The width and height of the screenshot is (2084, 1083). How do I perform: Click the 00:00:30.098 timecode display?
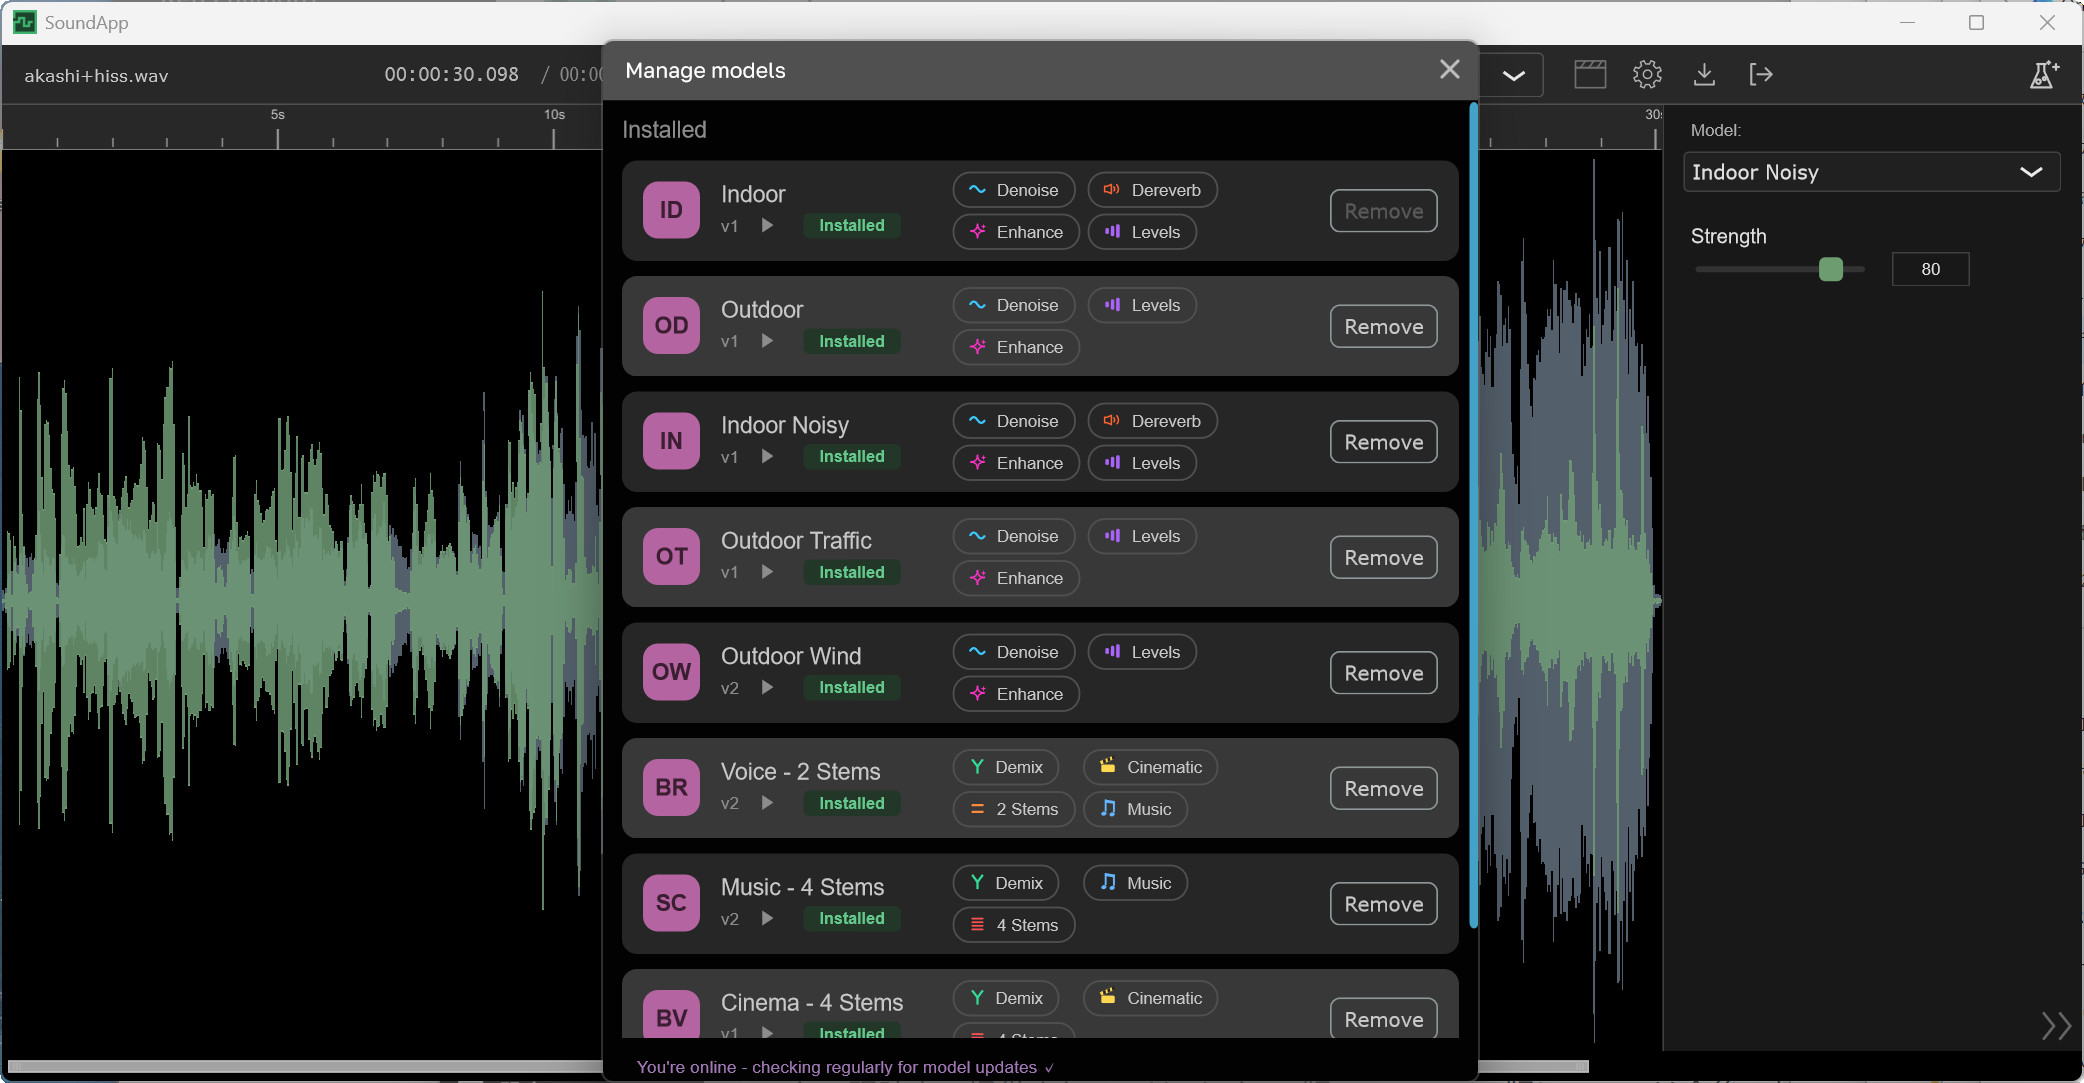pyautogui.click(x=451, y=75)
